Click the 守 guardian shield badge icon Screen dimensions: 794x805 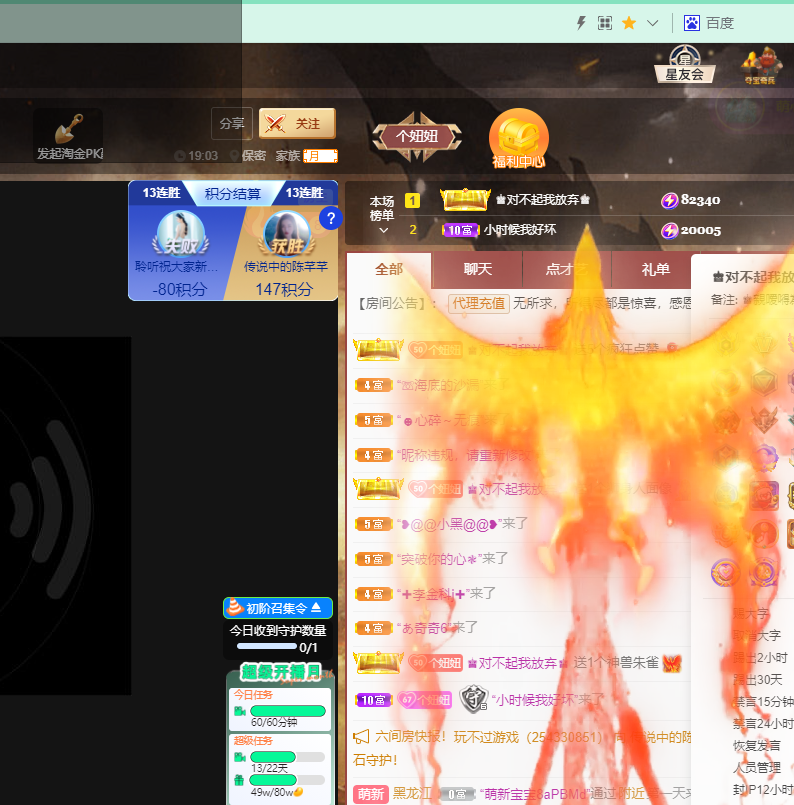473,699
